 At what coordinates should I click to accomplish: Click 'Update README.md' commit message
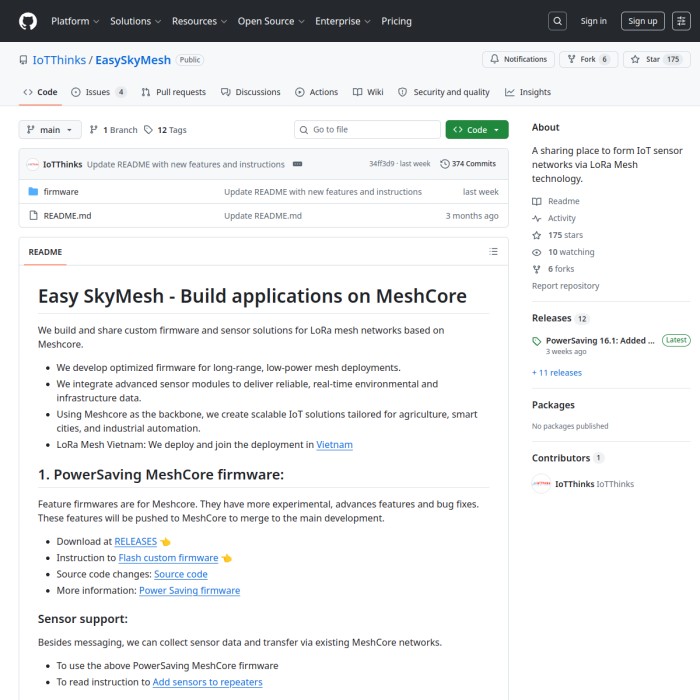pos(263,216)
